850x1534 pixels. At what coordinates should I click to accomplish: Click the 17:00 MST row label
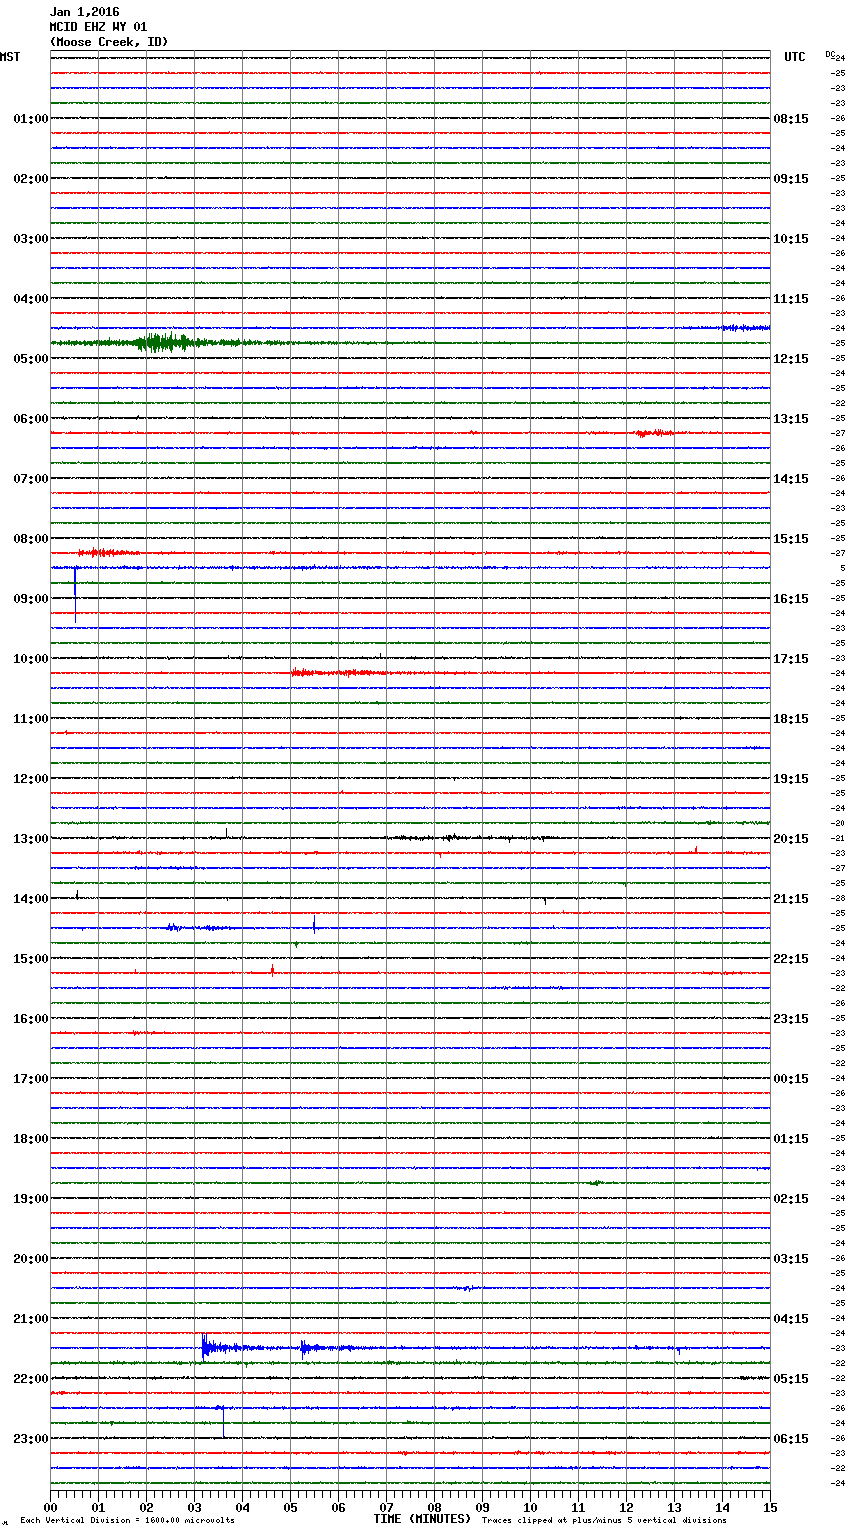[x=30, y=1079]
